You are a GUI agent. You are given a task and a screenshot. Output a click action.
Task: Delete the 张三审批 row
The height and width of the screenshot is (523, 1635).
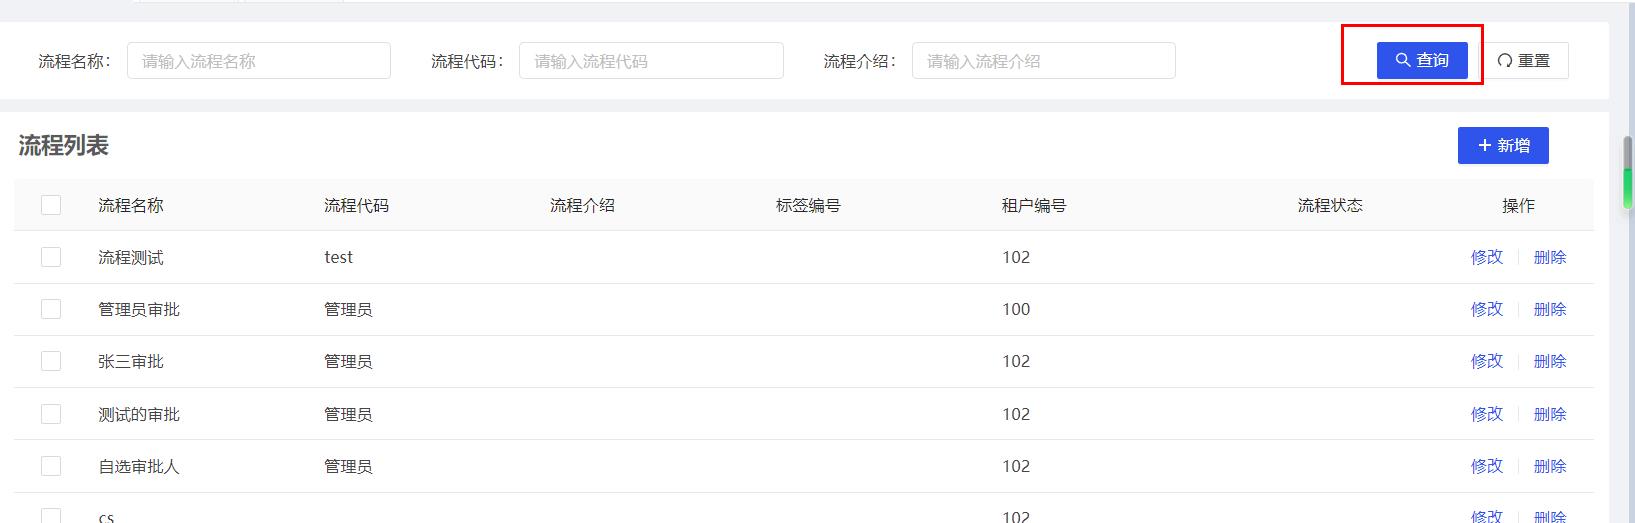(x=1550, y=361)
